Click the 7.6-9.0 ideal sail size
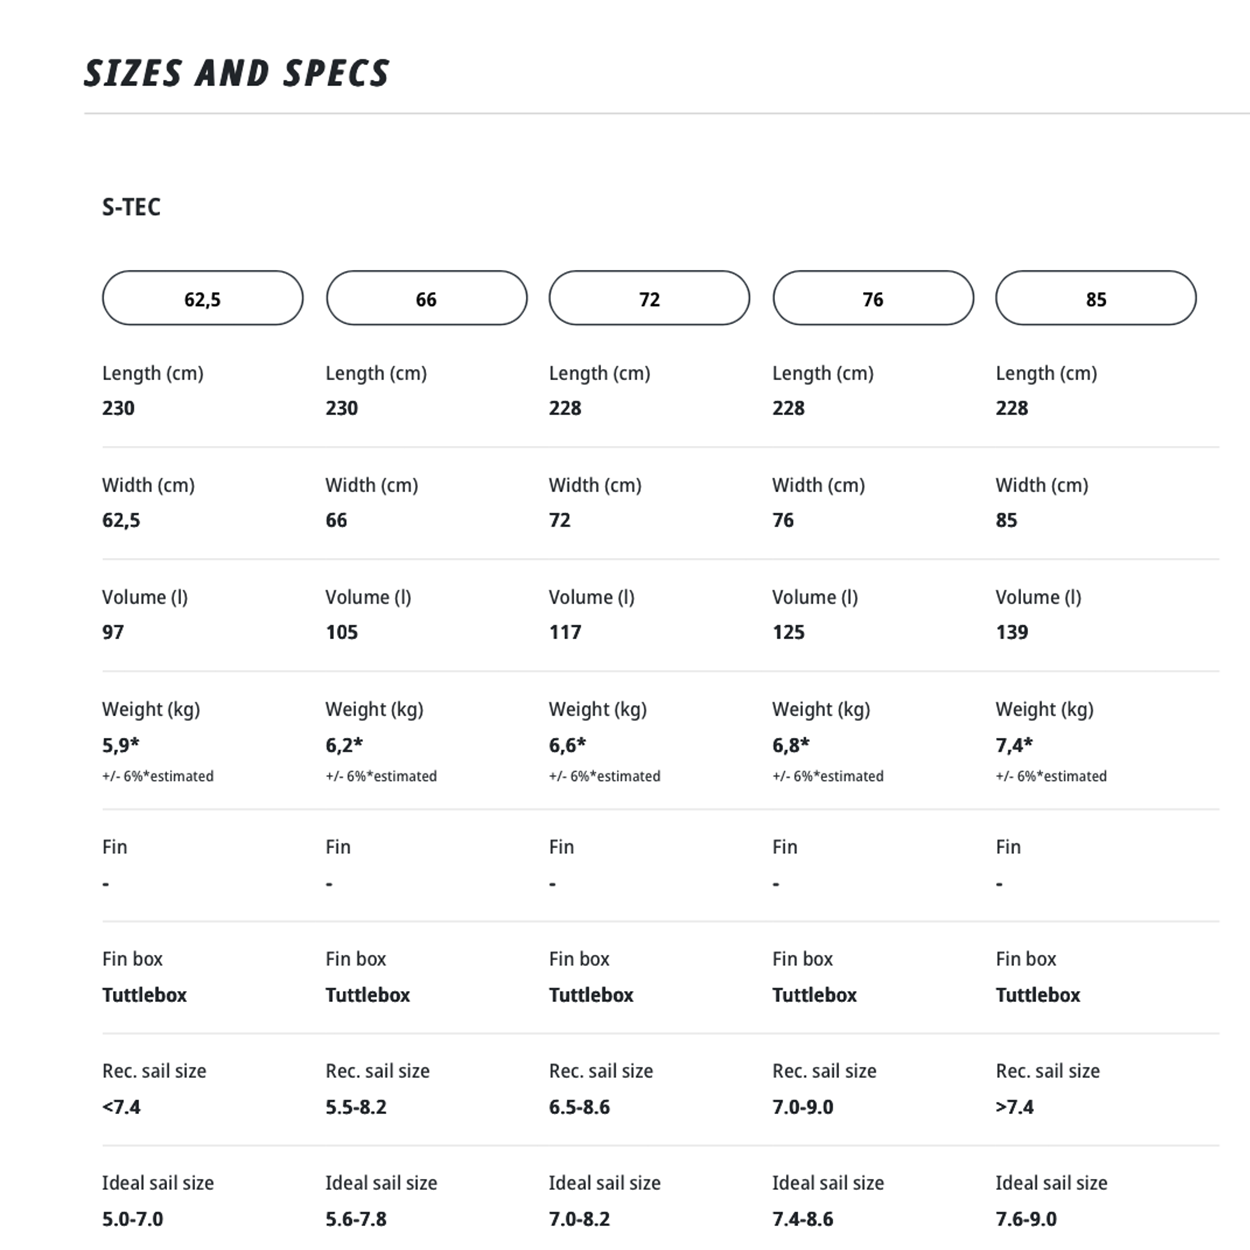Image resolution: width=1250 pixels, height=1250 pixels. click(1026, 1219)
